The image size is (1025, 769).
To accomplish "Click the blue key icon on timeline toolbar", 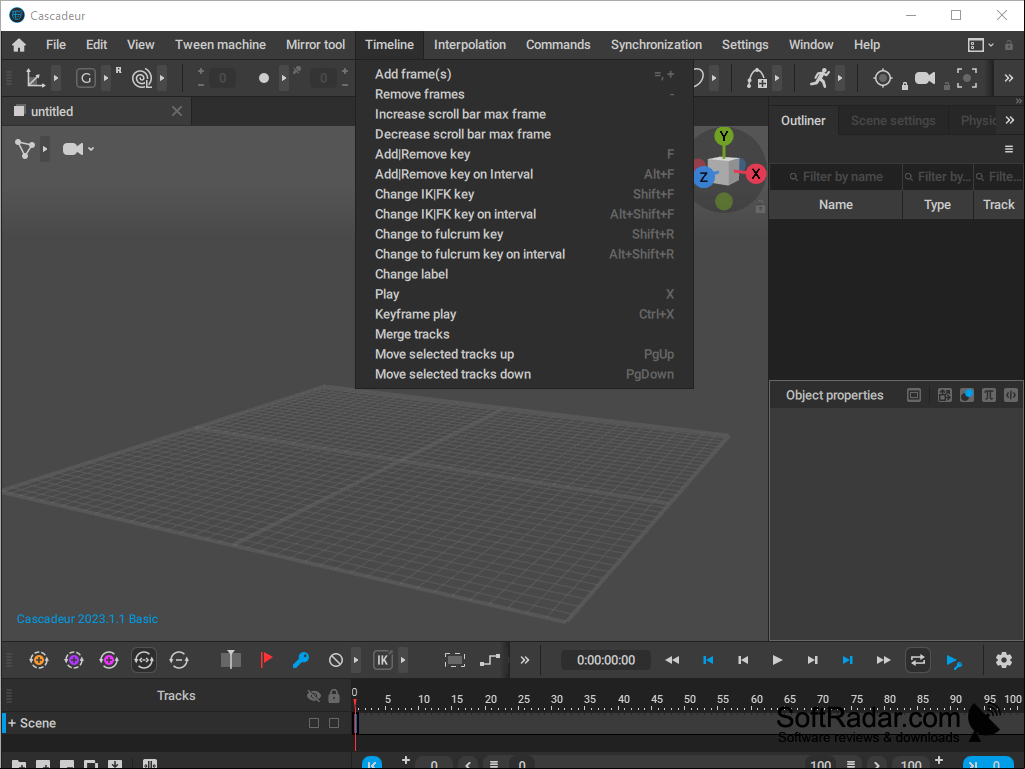I will coord(301,660).
